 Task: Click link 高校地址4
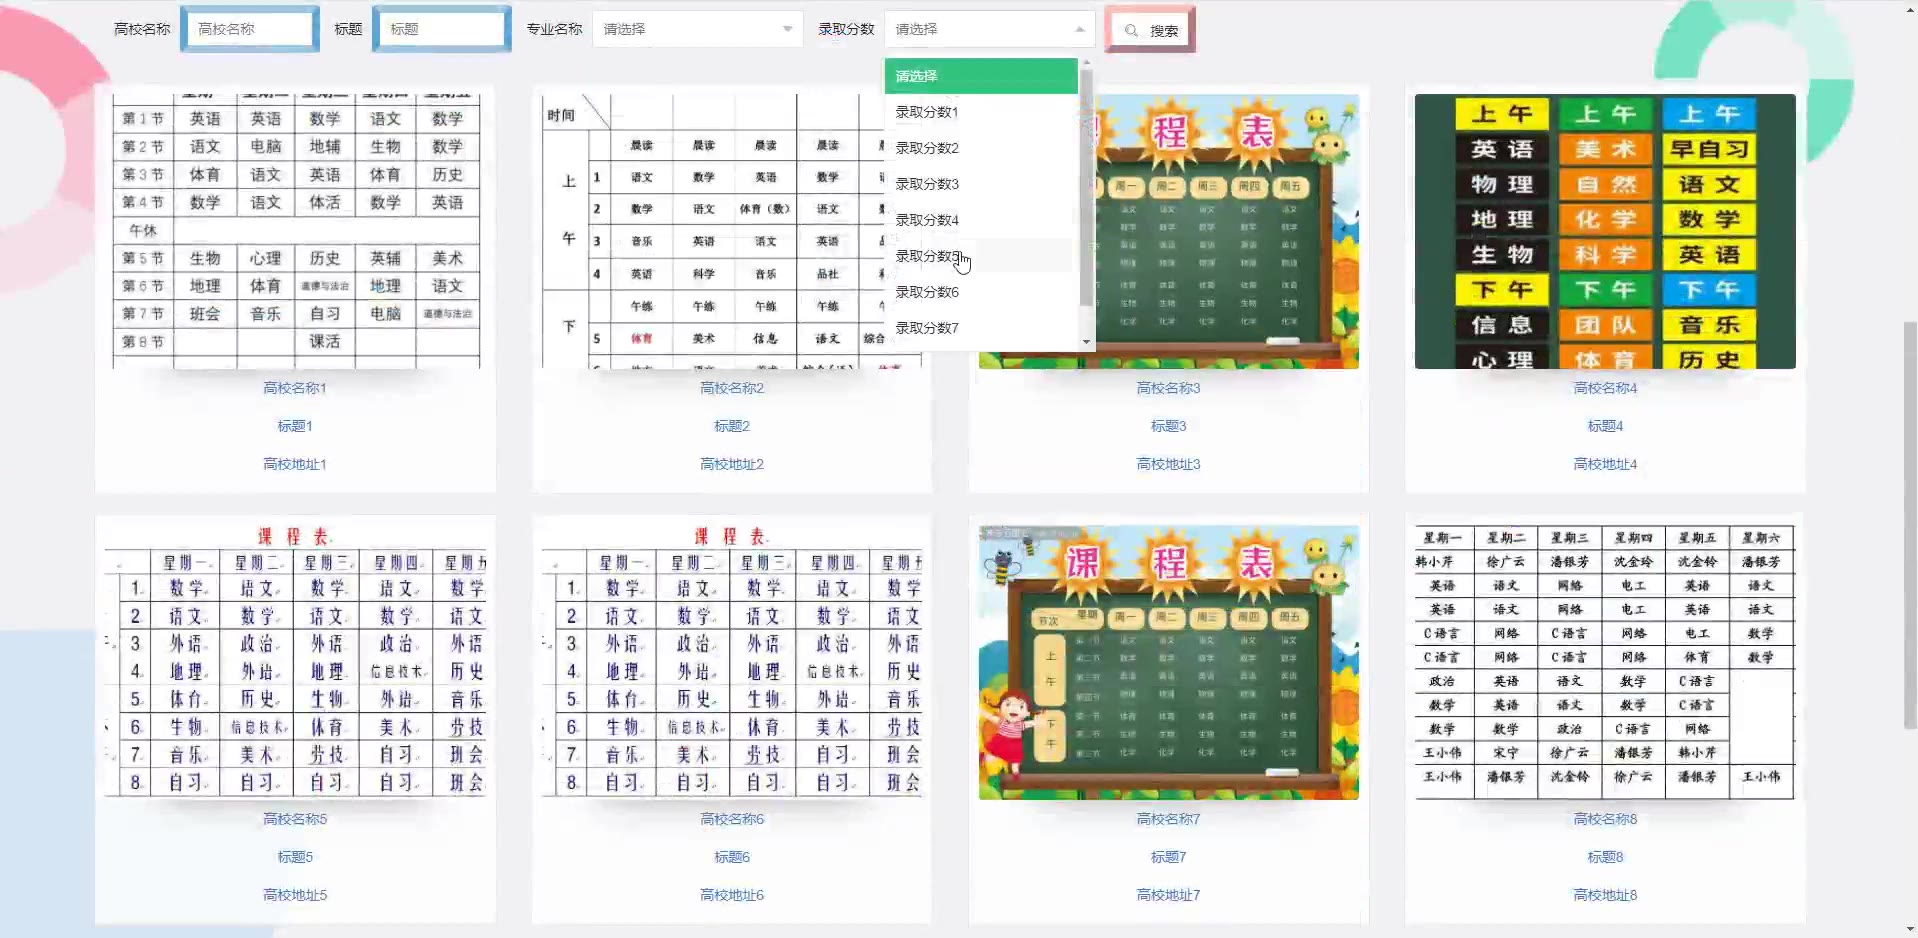click(1605, 464)
